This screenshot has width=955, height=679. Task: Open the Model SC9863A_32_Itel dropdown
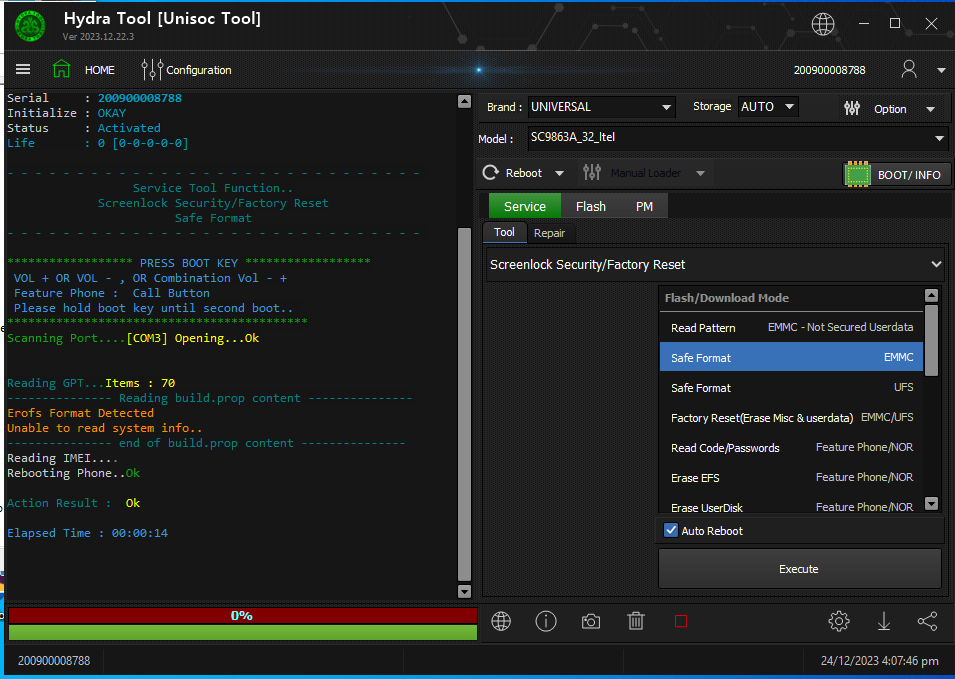pos(738,138)
